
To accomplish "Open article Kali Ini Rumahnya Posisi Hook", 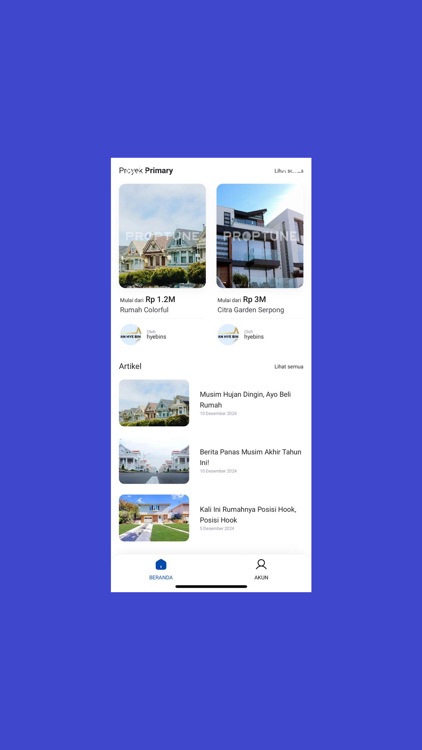I will [248, 514].
